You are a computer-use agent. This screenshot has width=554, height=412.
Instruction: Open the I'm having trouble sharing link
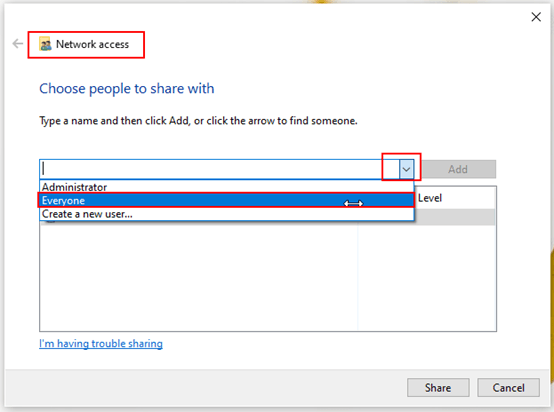point(101,343)
